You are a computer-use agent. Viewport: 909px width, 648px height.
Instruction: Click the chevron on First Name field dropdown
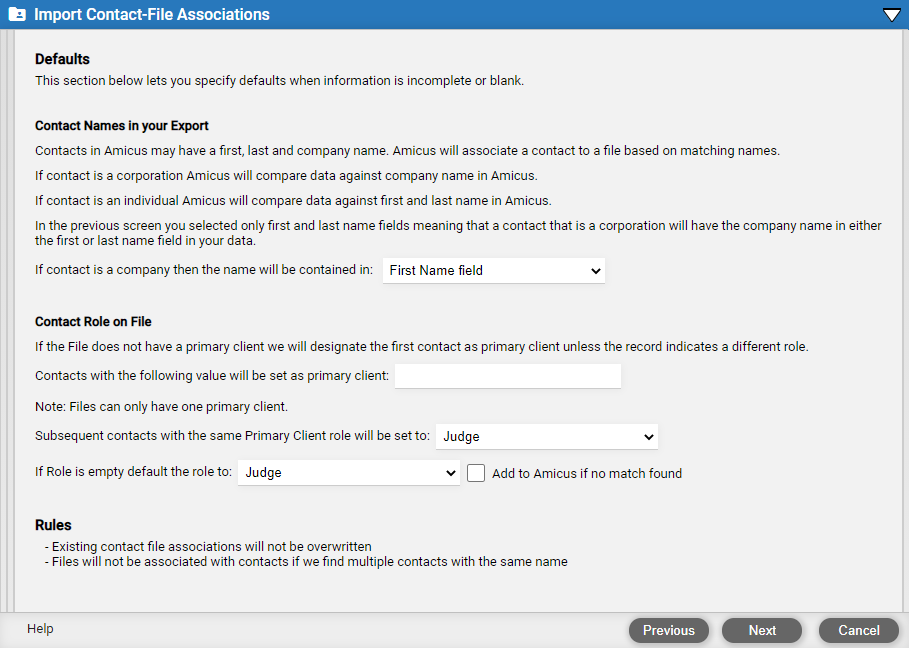click(x=595, y=271)
